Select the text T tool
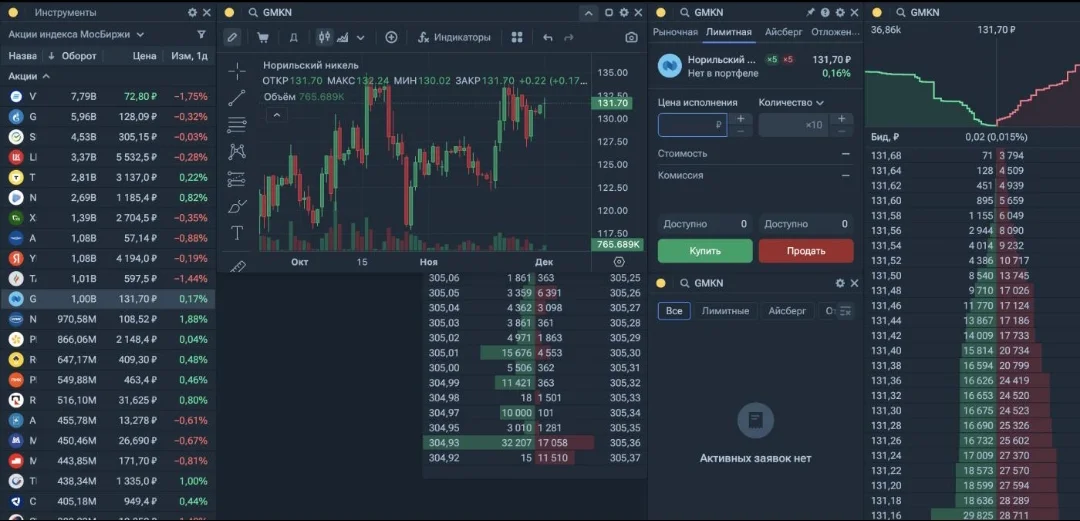 point(237,233)
